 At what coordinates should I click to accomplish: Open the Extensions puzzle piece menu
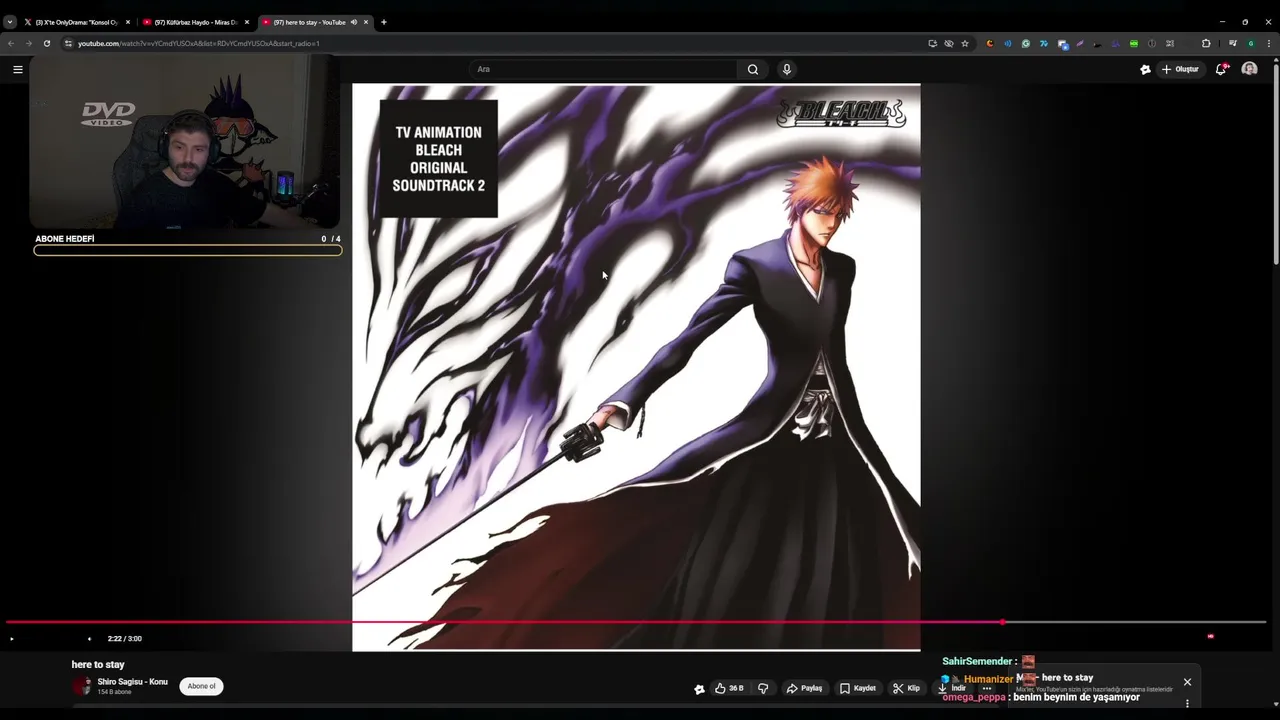point(1206,43)
